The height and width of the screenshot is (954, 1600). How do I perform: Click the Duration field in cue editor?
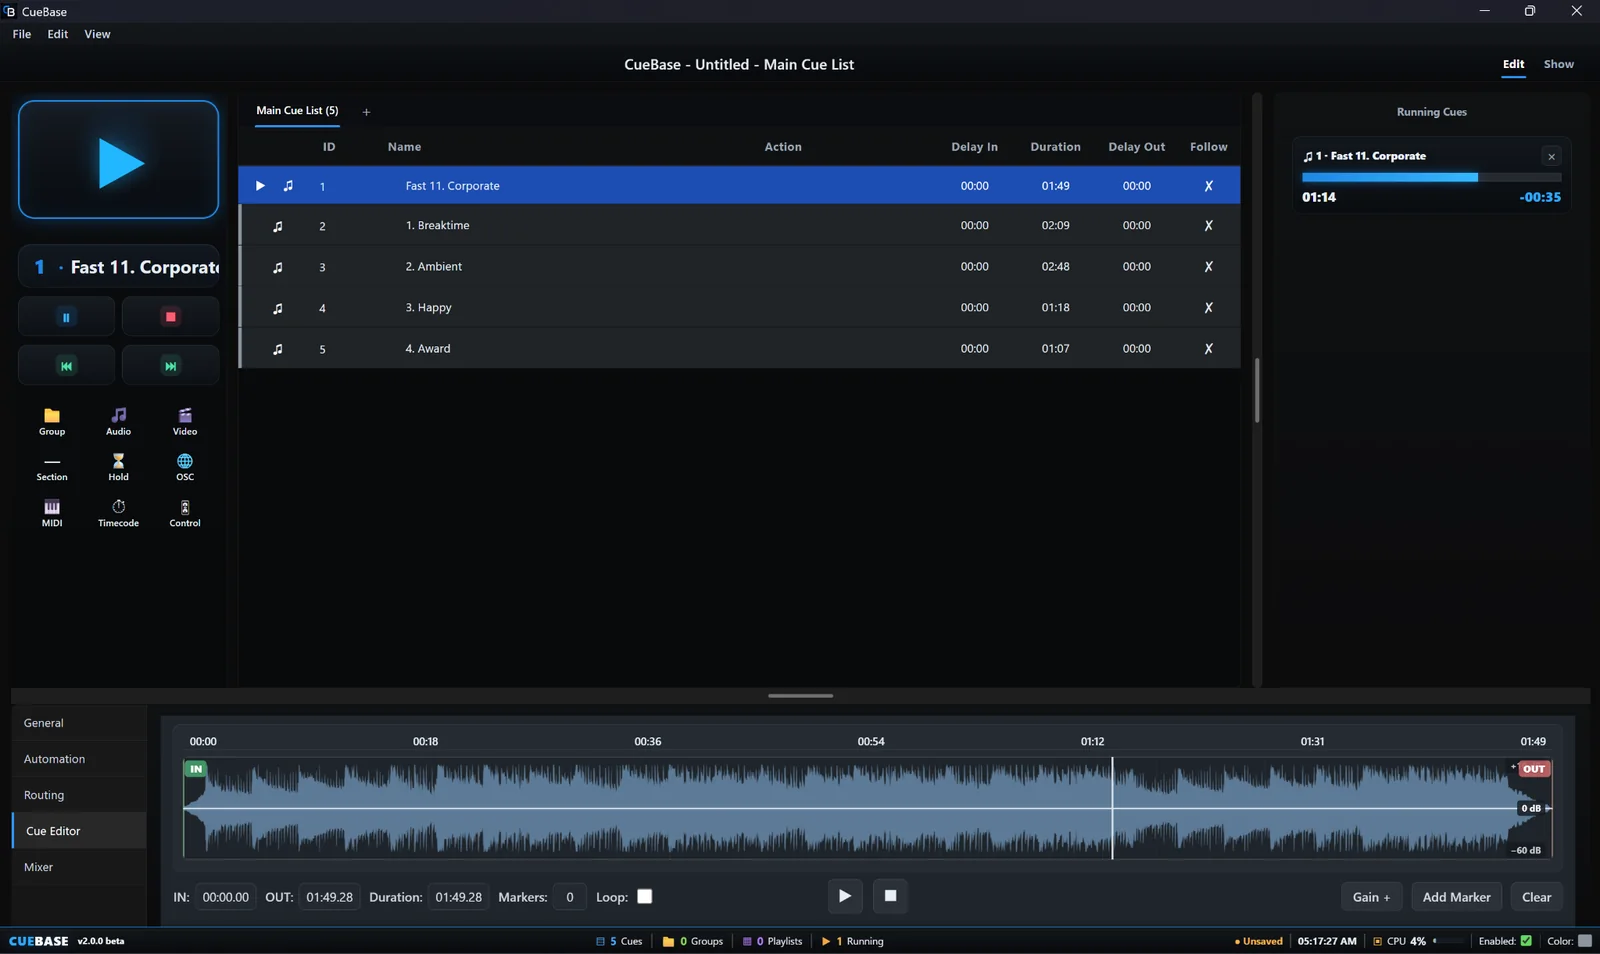click(x=458, y=897)
